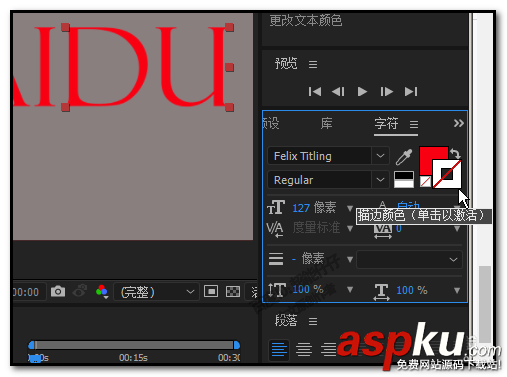
Task: Open the Felix Titling font dropdown
Action: [x=380, y=156]
